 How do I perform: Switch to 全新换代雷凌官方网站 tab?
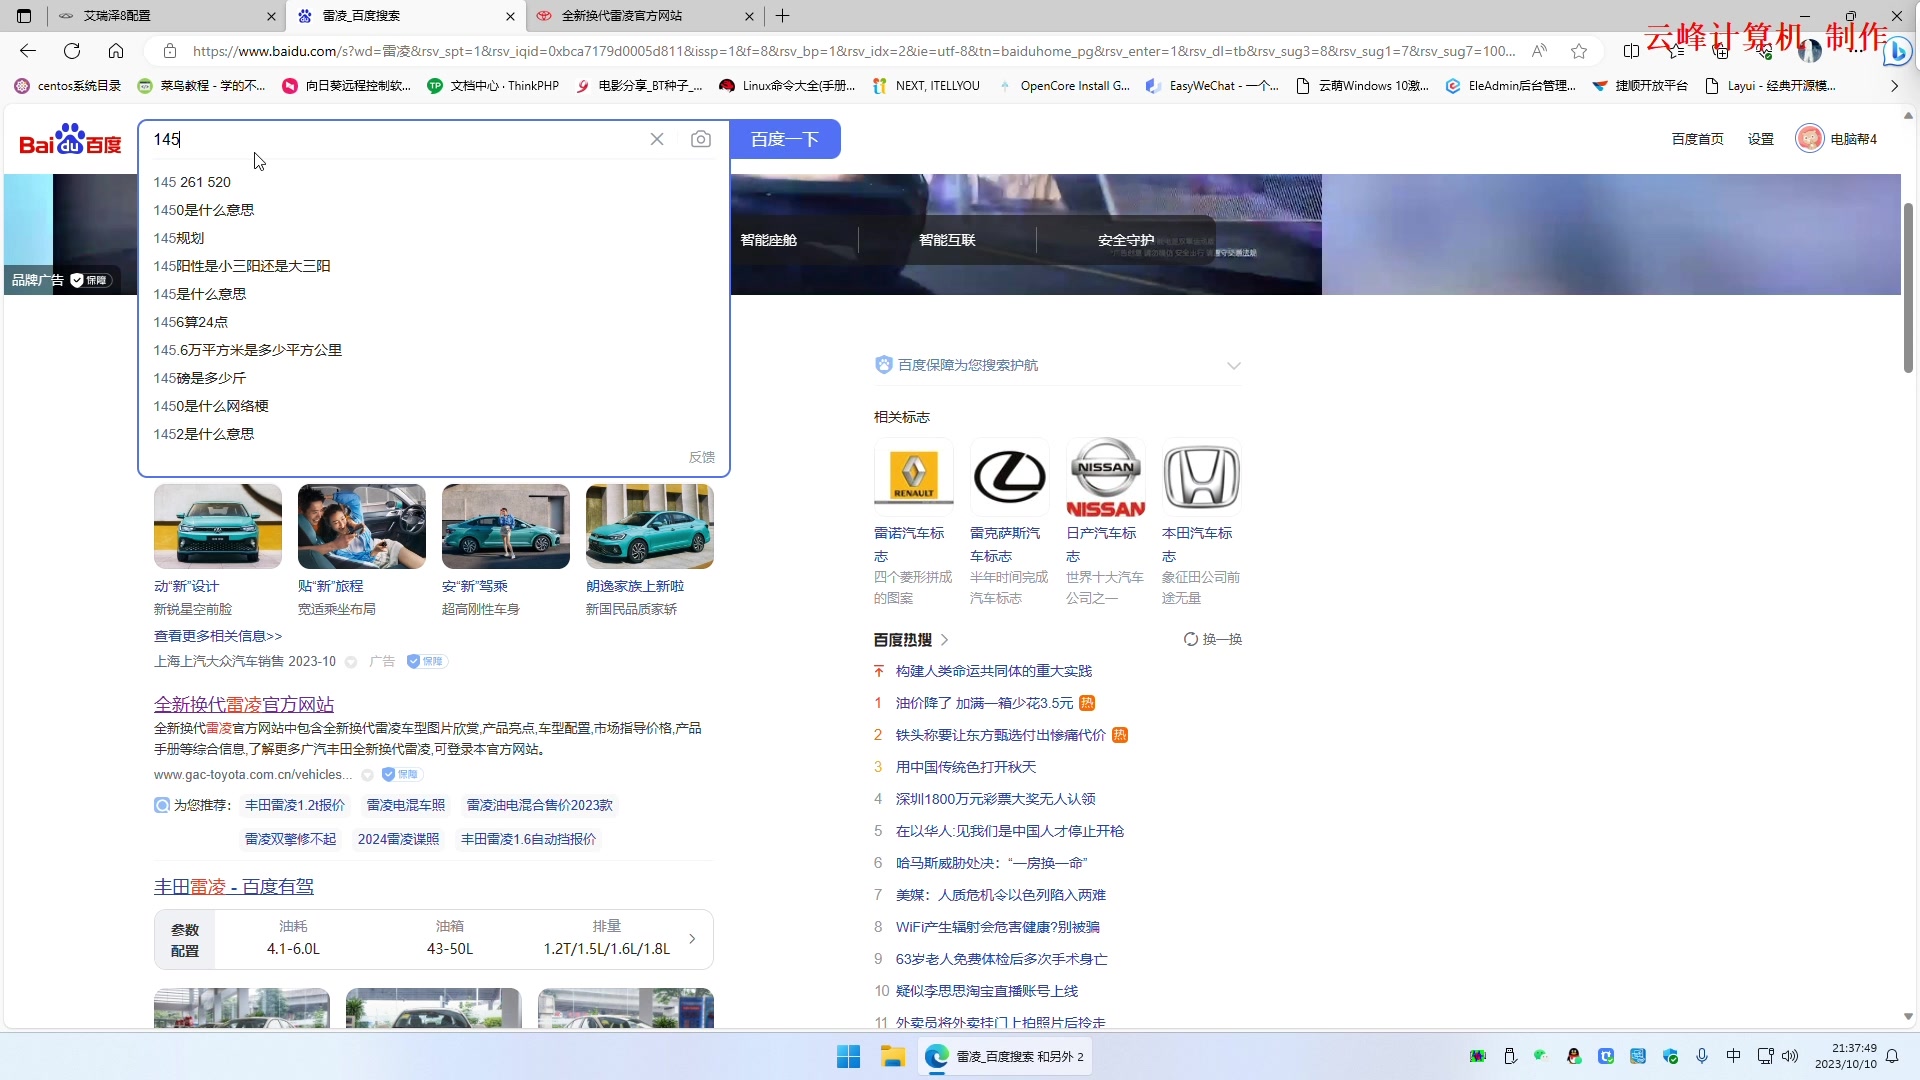pyautogui.click(x=644, y=16)
